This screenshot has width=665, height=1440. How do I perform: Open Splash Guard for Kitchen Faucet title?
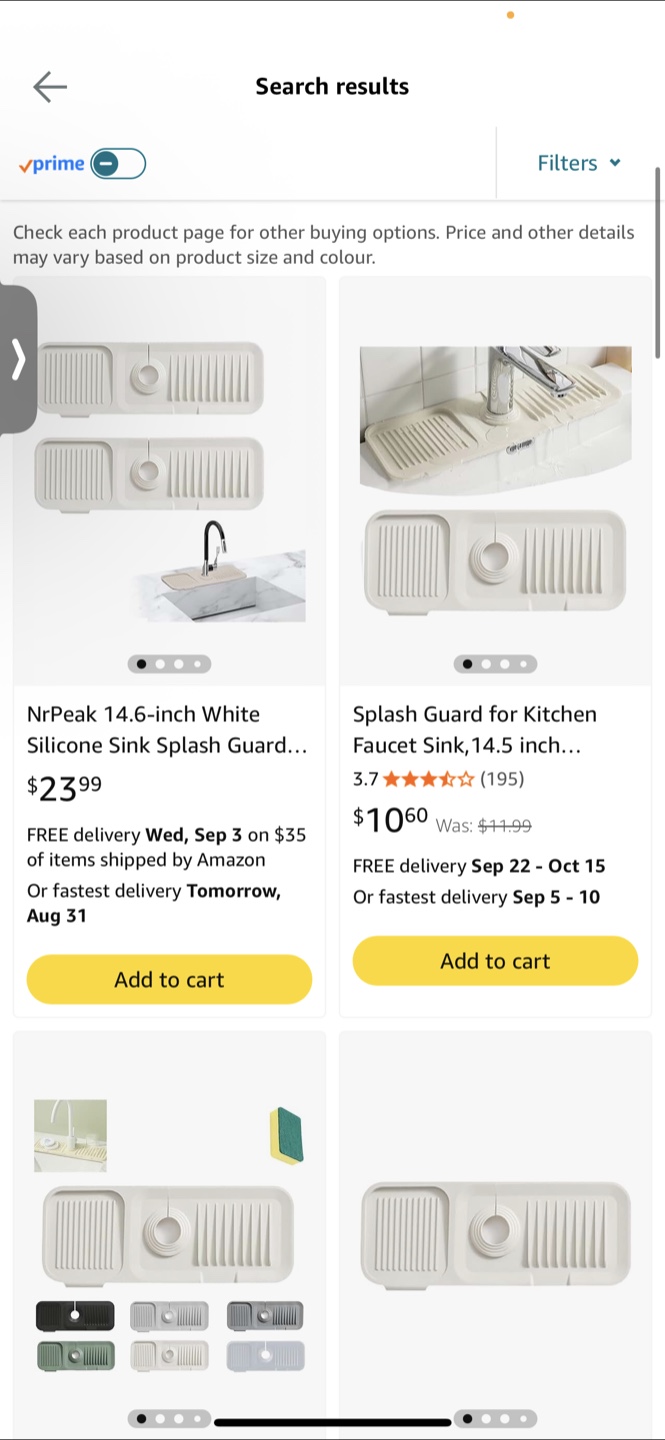click(x=475, y=729)
